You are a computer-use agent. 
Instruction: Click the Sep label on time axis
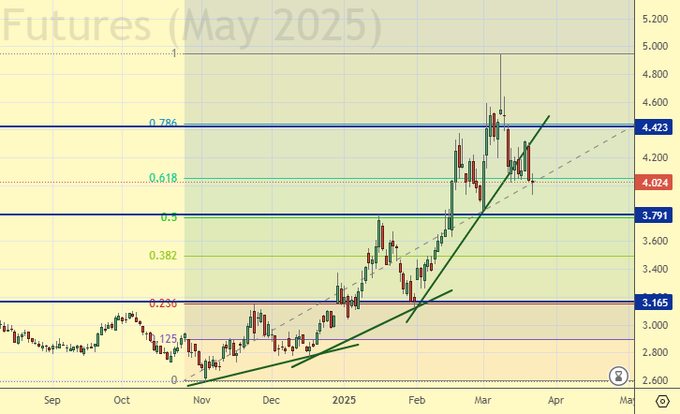(x=53, y=399)
